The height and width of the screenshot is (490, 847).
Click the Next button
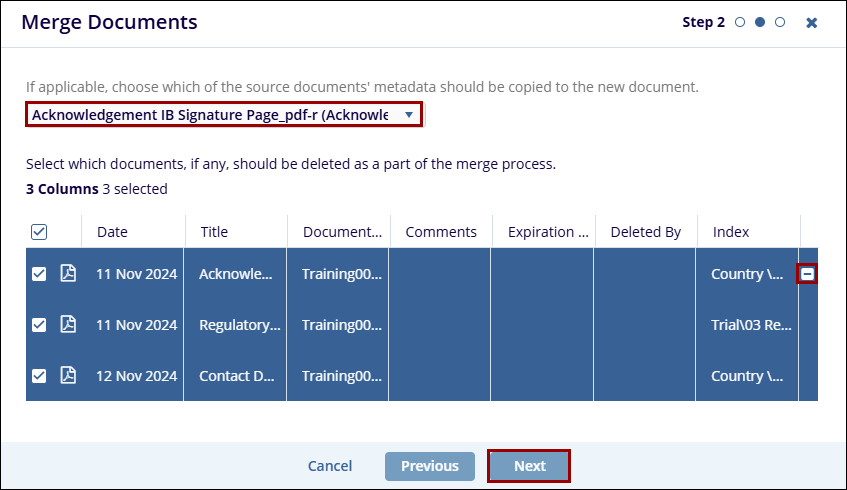[529, 466]
